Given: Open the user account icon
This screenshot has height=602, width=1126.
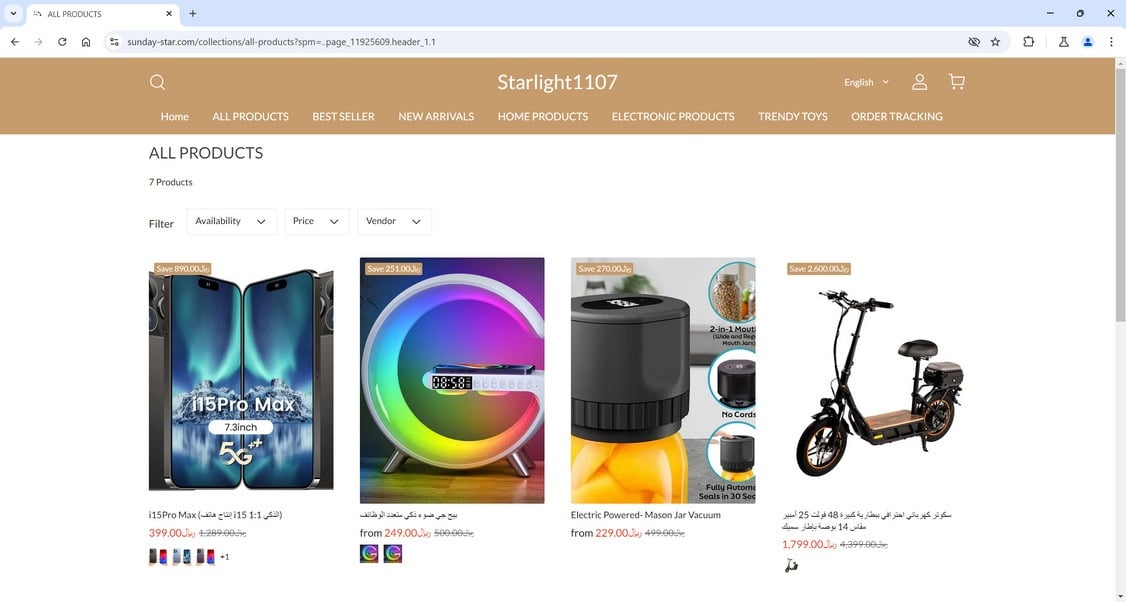Looking at the screenshot, I should point(919,82).
